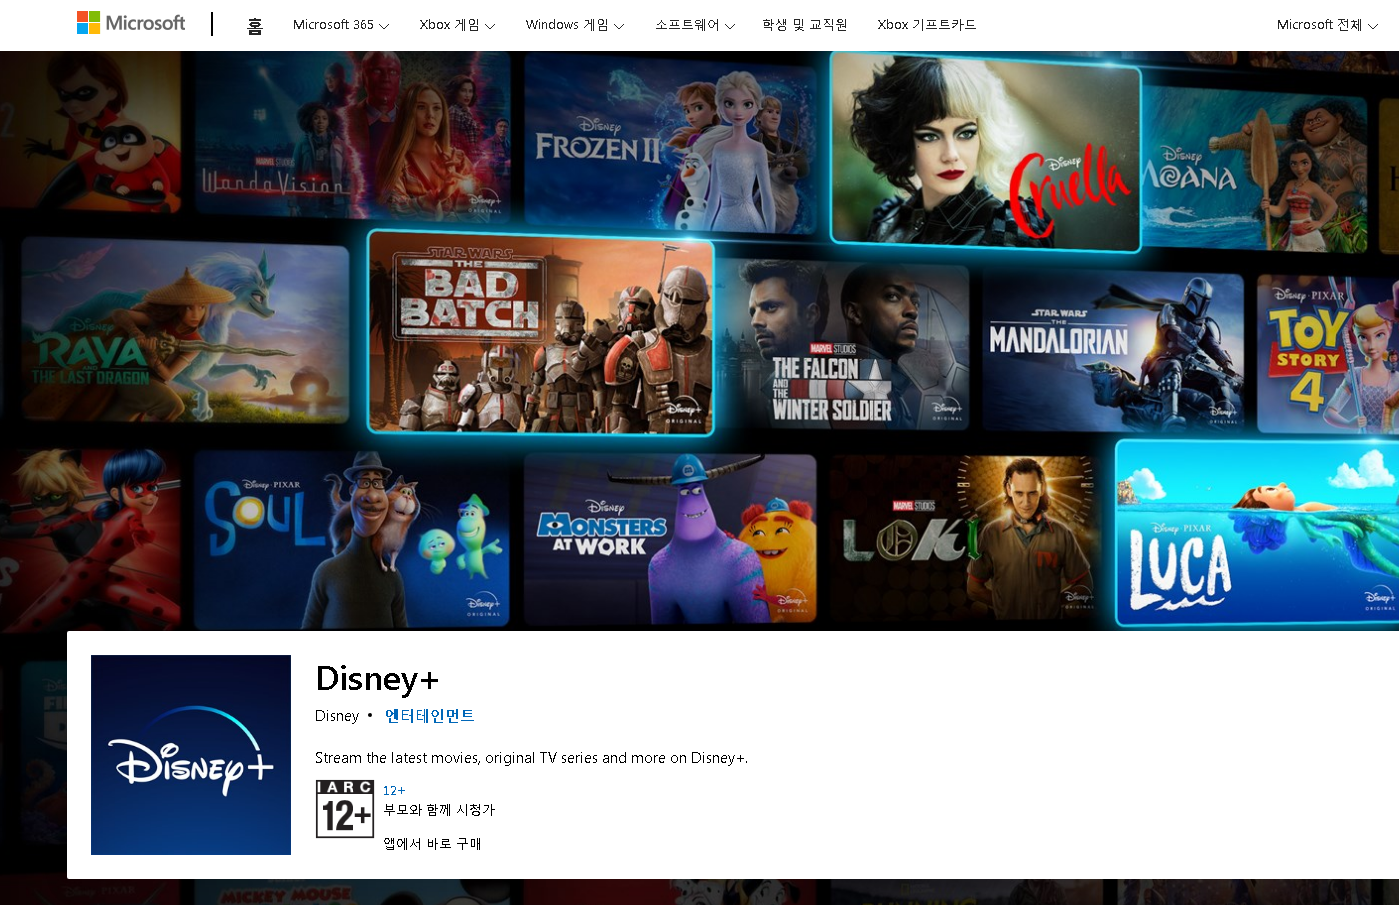Click the 앱에서 바로 구매 text

pos(433,844)
